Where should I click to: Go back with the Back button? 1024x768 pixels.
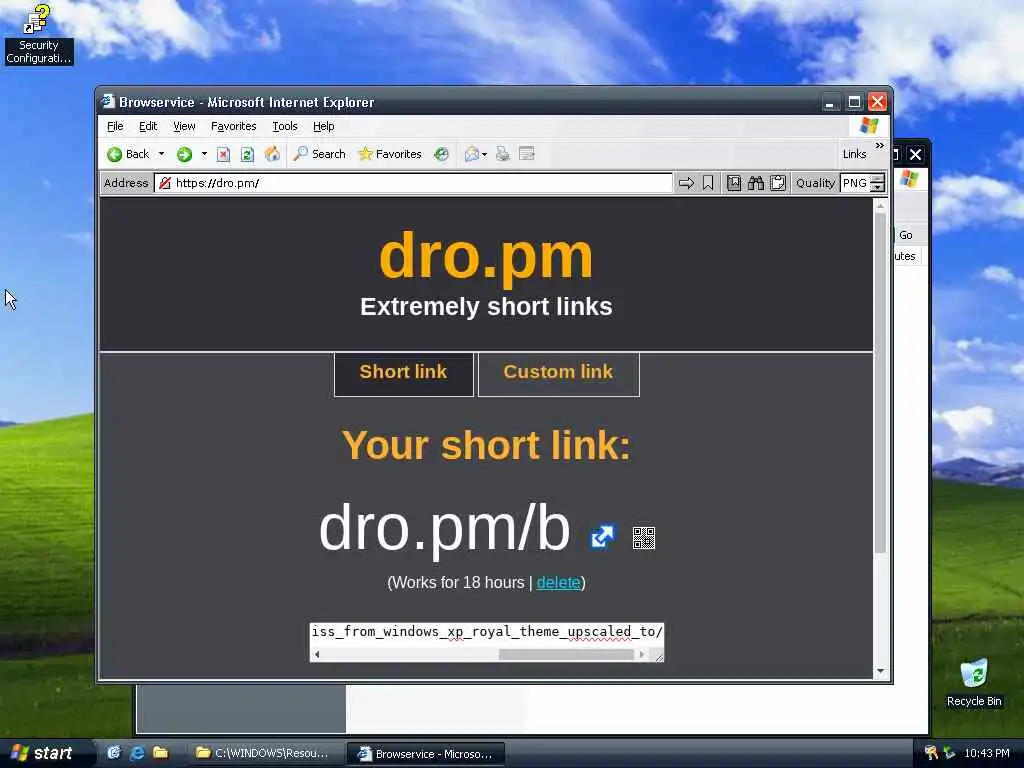tap(128, 154)
